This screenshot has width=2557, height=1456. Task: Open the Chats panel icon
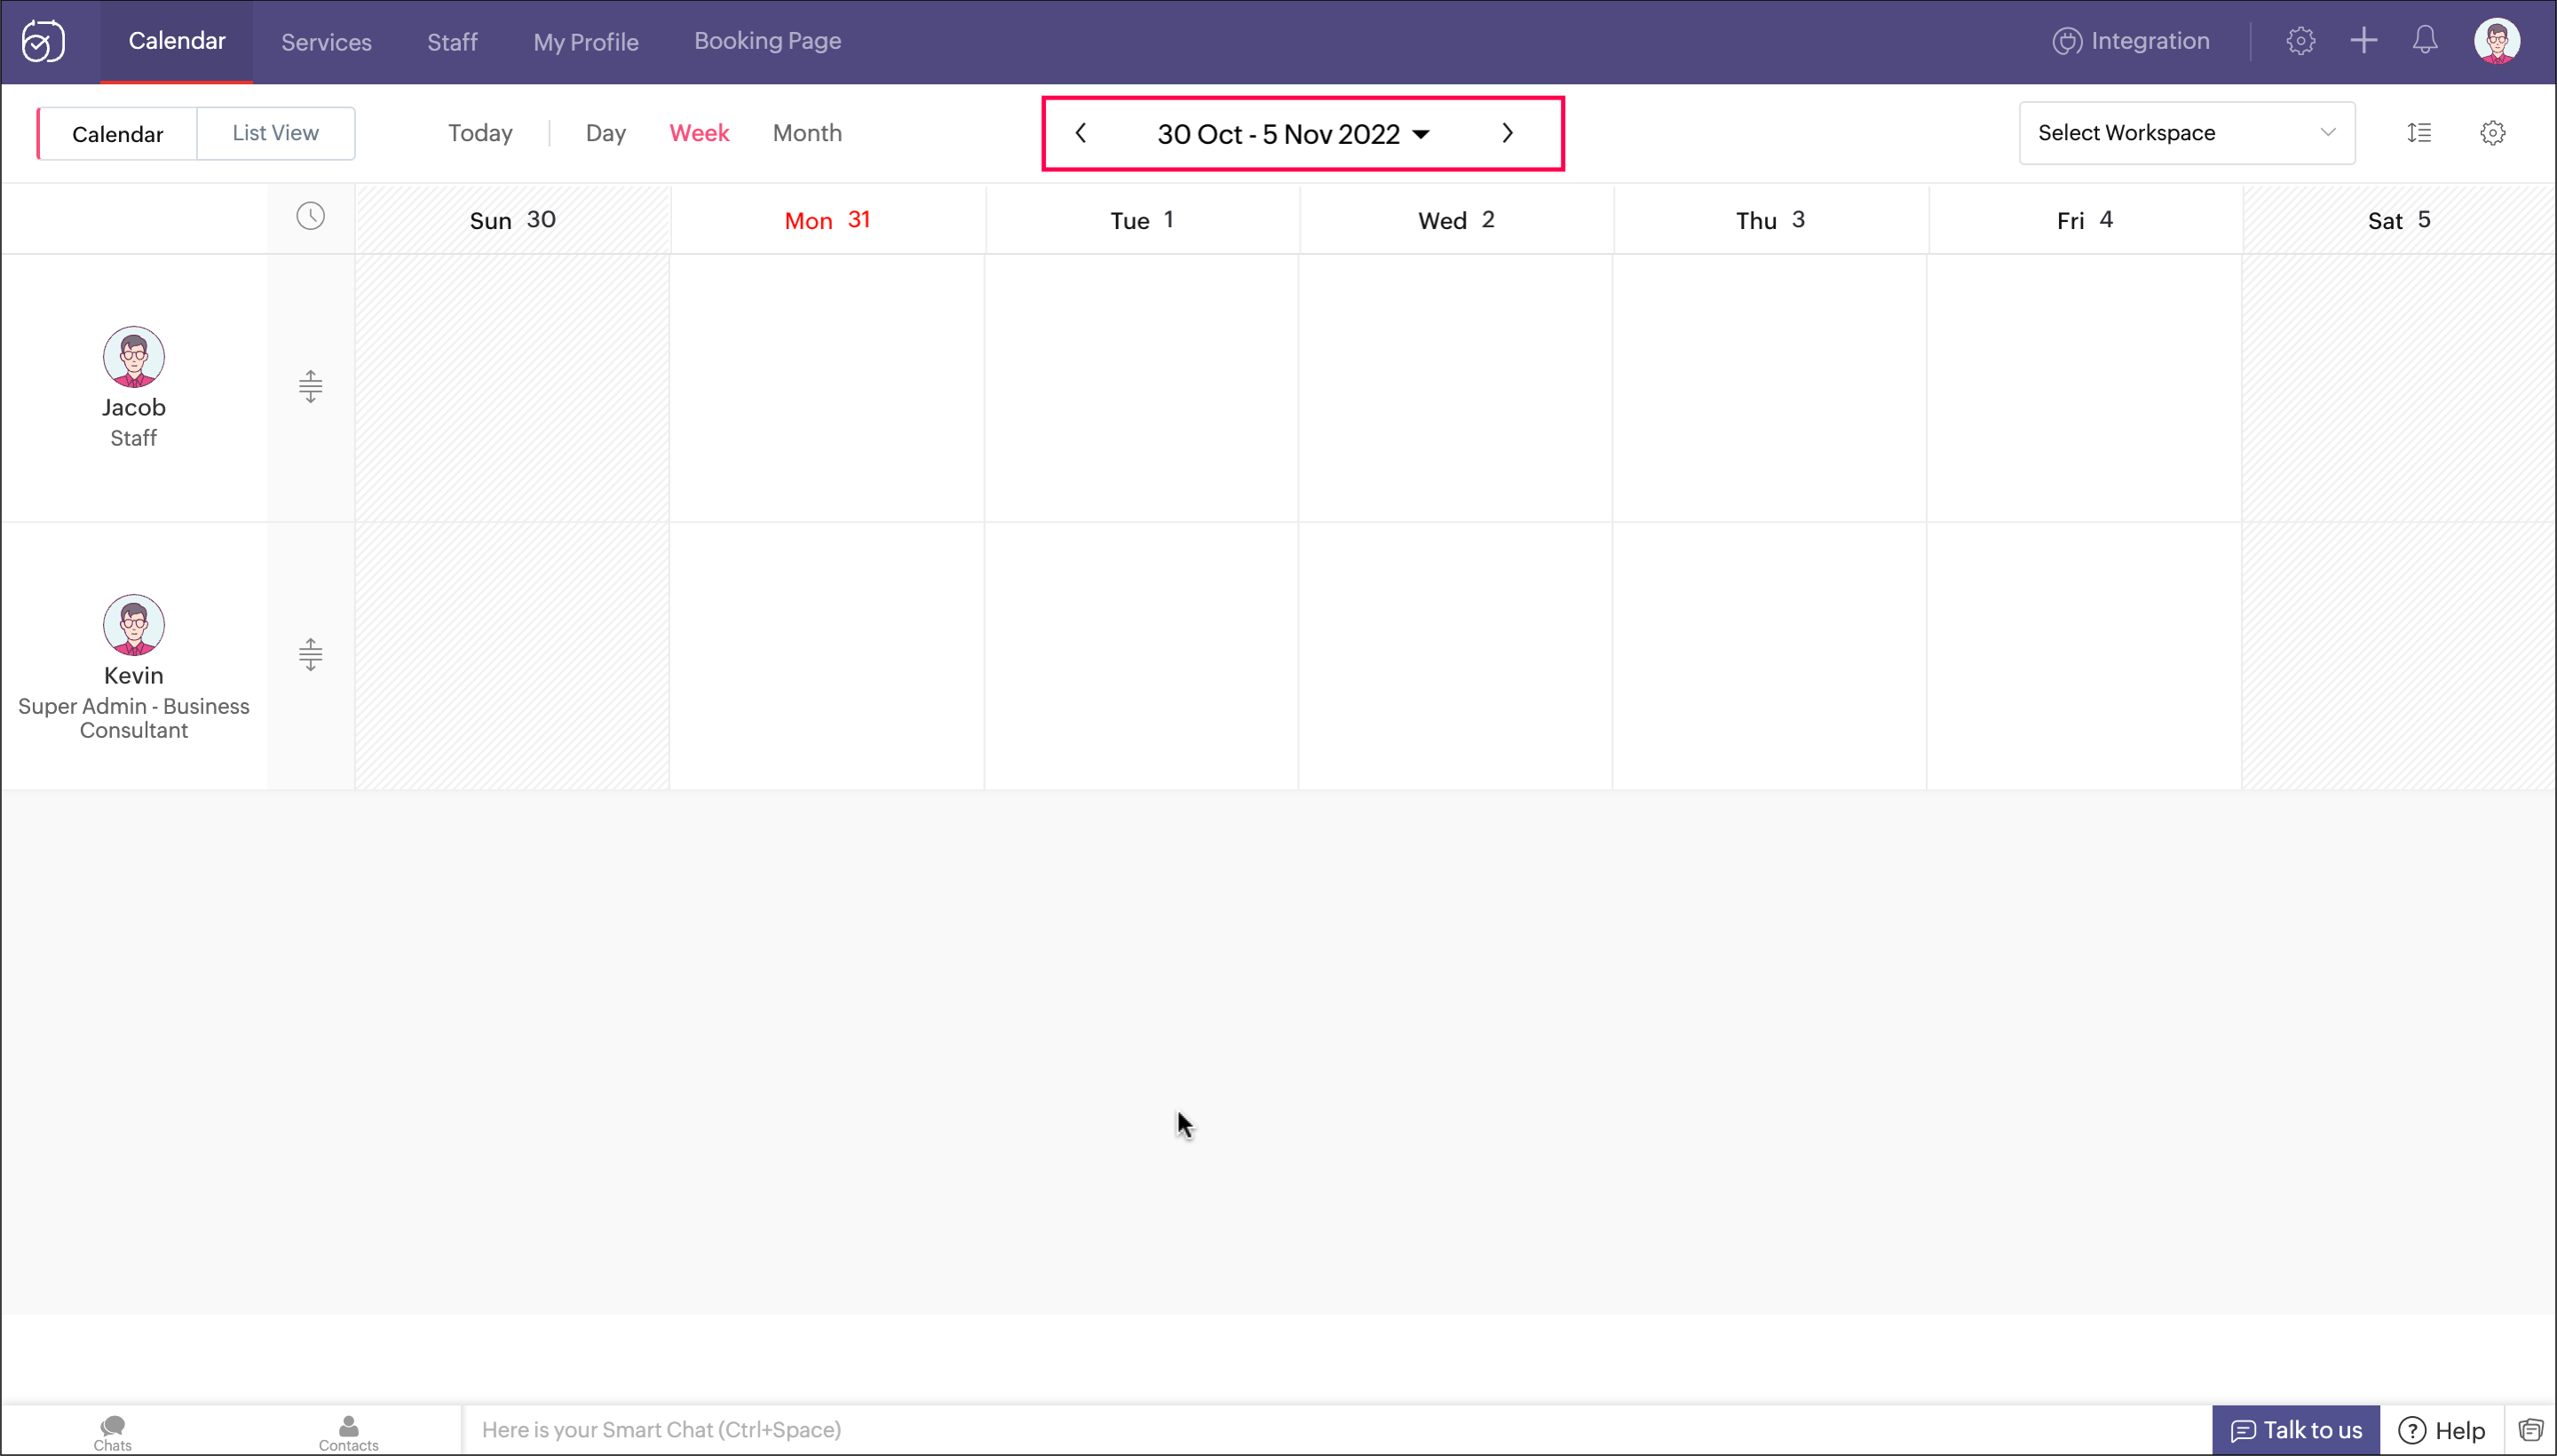[112, 1432]
